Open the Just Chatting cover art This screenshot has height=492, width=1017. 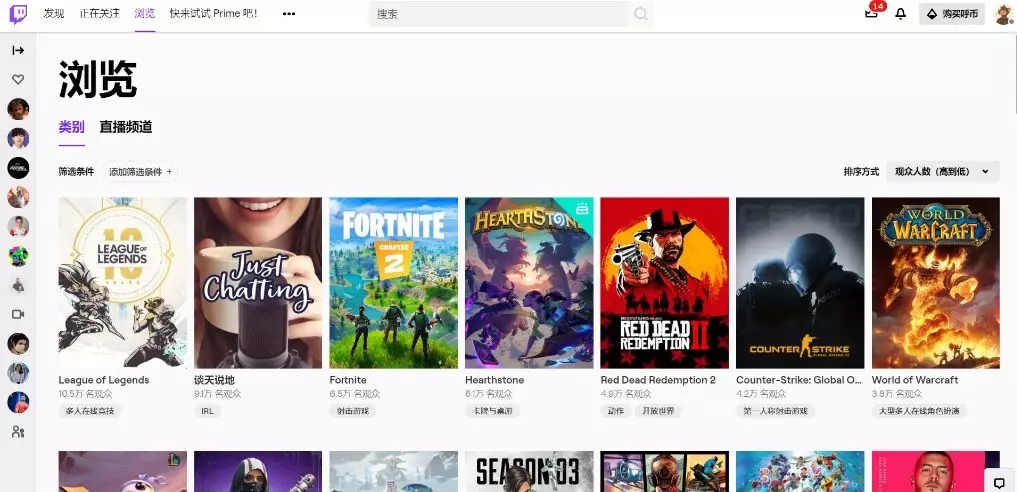click(258, 283)
